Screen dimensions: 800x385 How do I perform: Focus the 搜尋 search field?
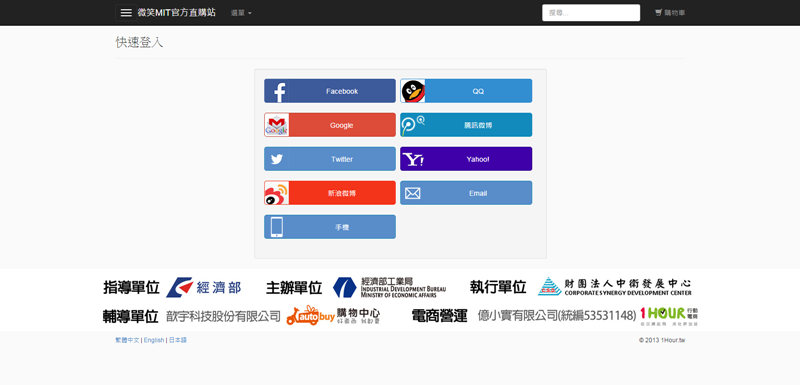coord(591,13)
